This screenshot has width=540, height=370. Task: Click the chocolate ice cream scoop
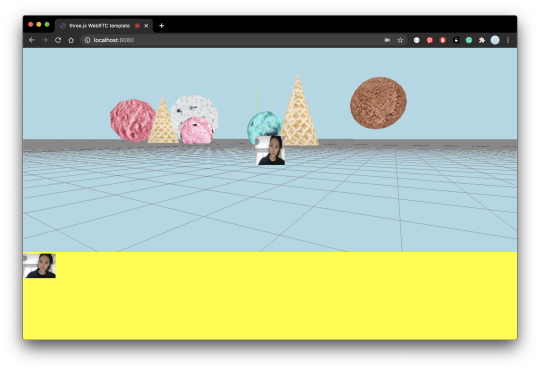click(x=378, y=103)
